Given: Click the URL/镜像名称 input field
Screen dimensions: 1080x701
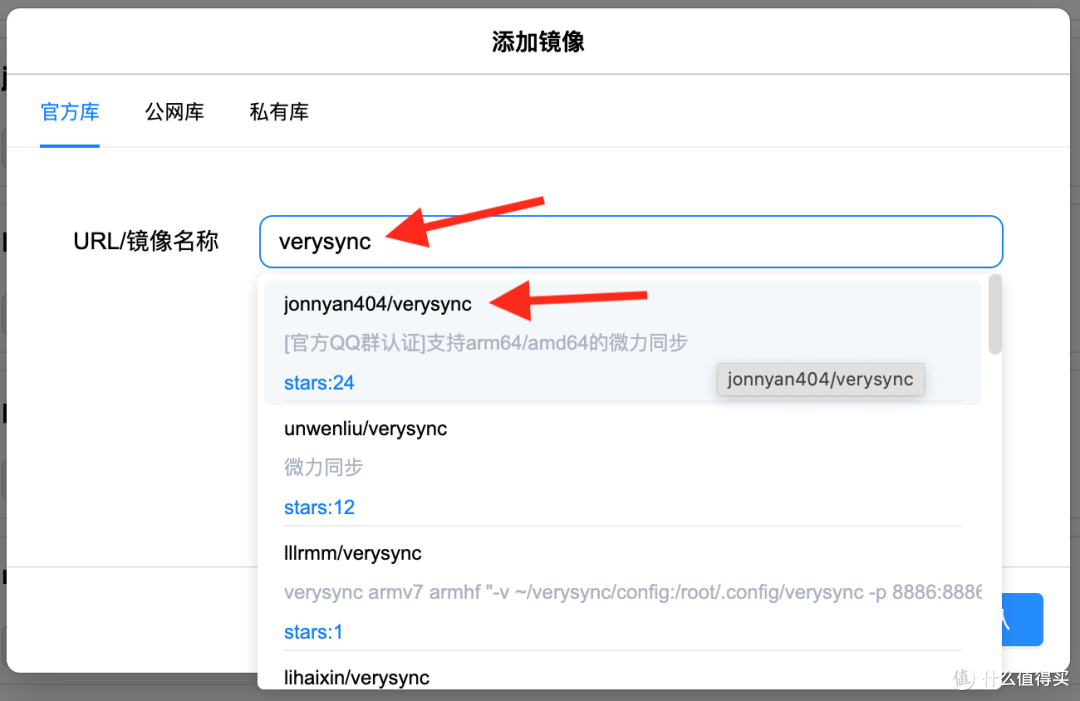Looking at the screenshot, I should click(630, 241).
